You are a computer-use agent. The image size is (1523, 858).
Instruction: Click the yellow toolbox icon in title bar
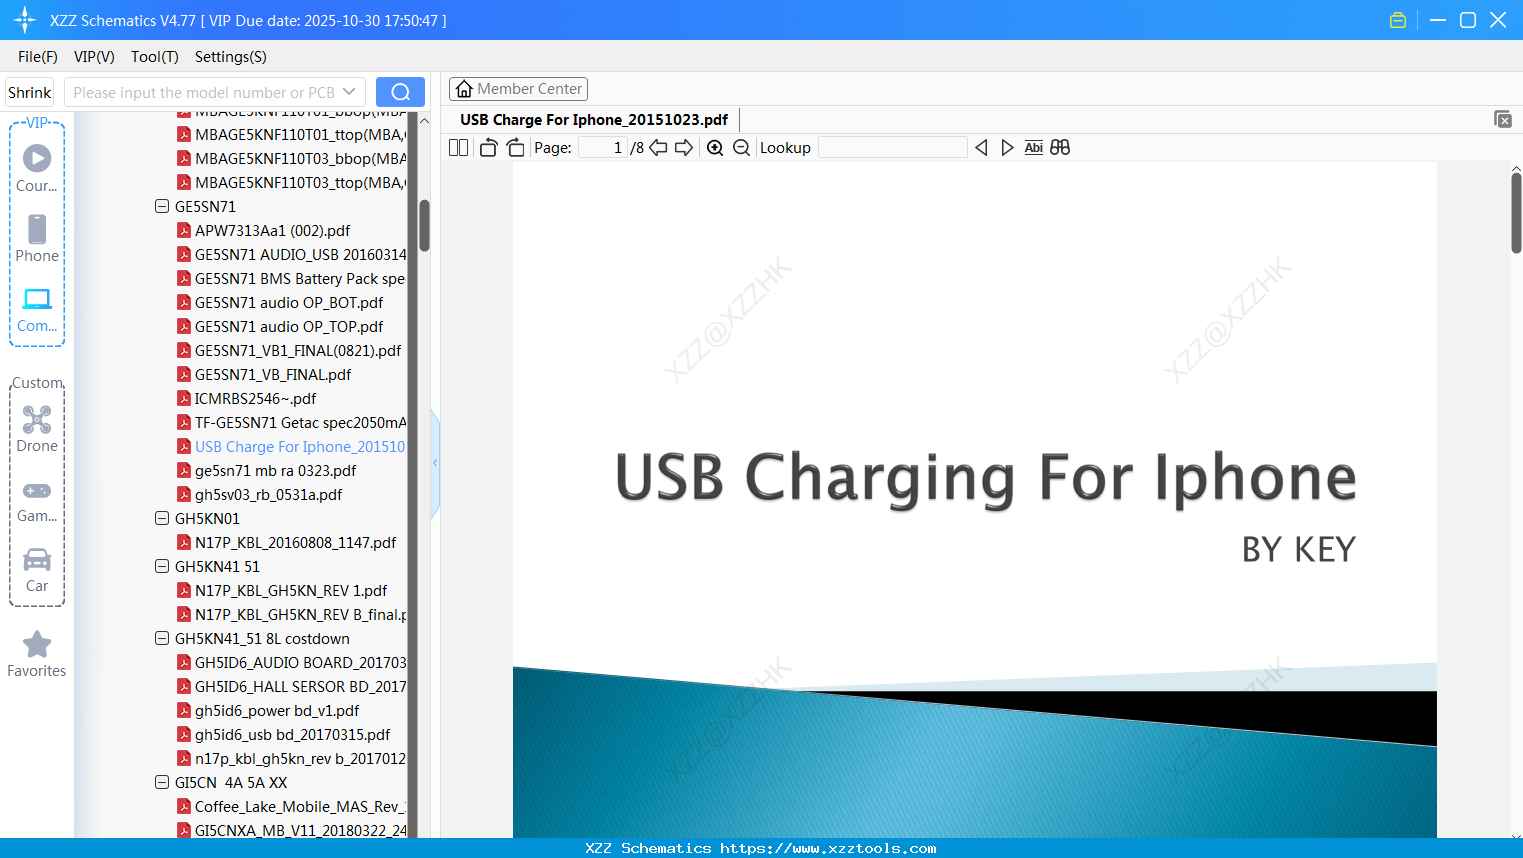tap(1398, 20)
